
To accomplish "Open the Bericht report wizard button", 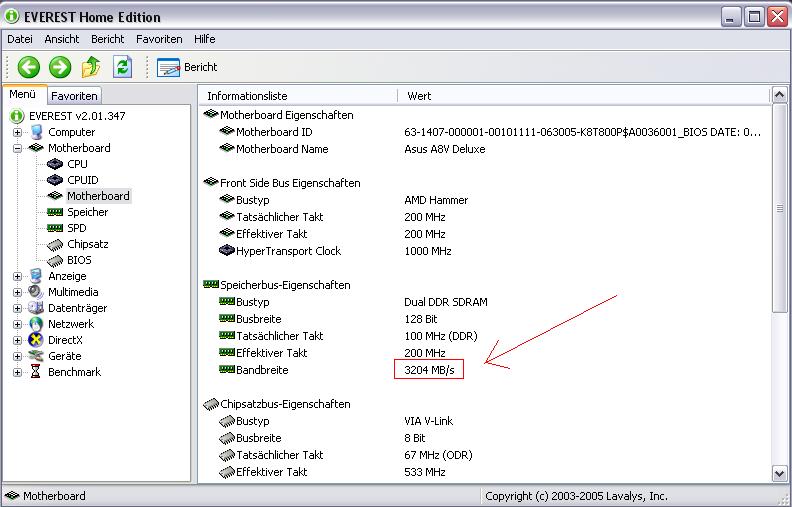I will [x=187, y=67].
